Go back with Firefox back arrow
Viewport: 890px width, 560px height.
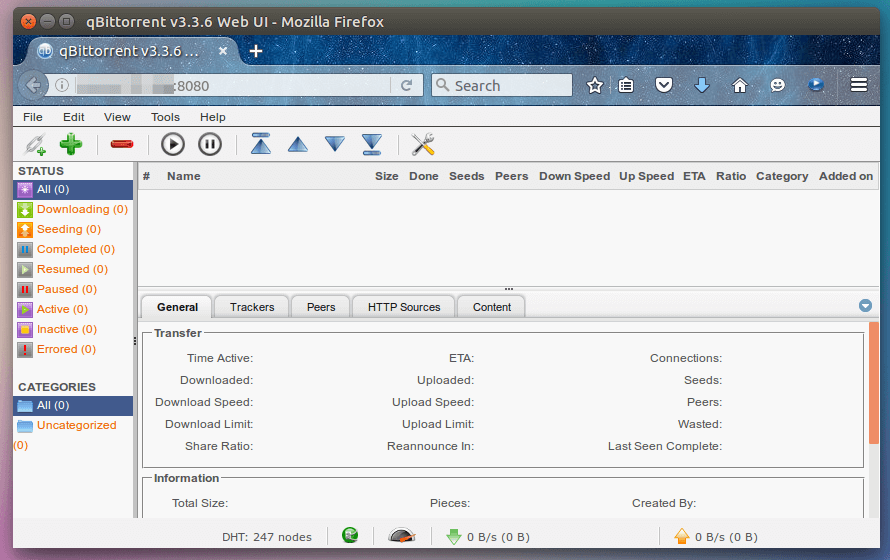[33, 86]
